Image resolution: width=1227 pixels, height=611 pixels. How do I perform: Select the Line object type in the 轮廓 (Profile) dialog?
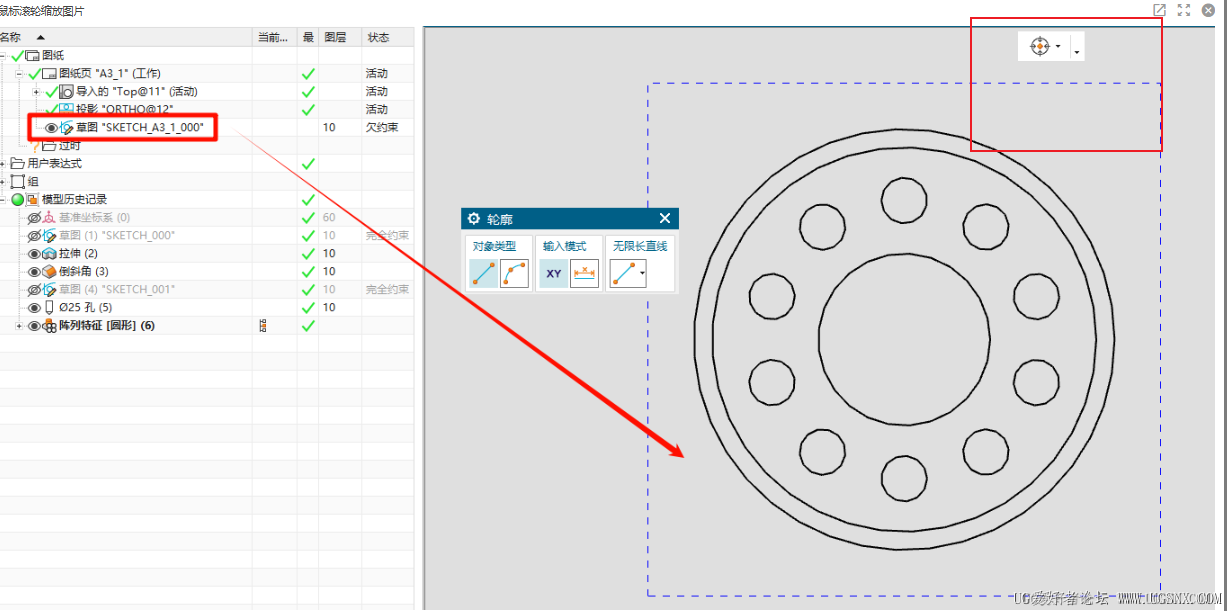click(x=483, y=274)
